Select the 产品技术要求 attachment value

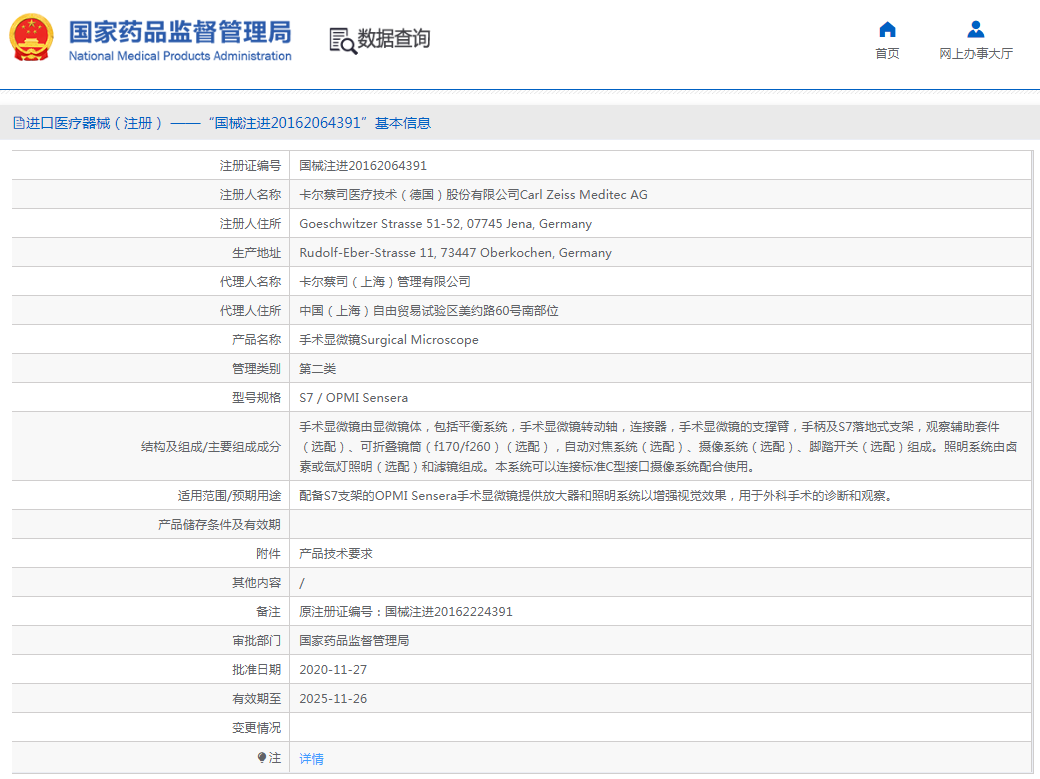336,553
